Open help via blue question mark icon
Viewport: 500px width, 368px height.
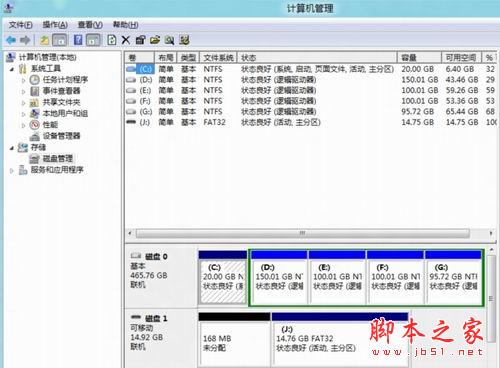78,40
